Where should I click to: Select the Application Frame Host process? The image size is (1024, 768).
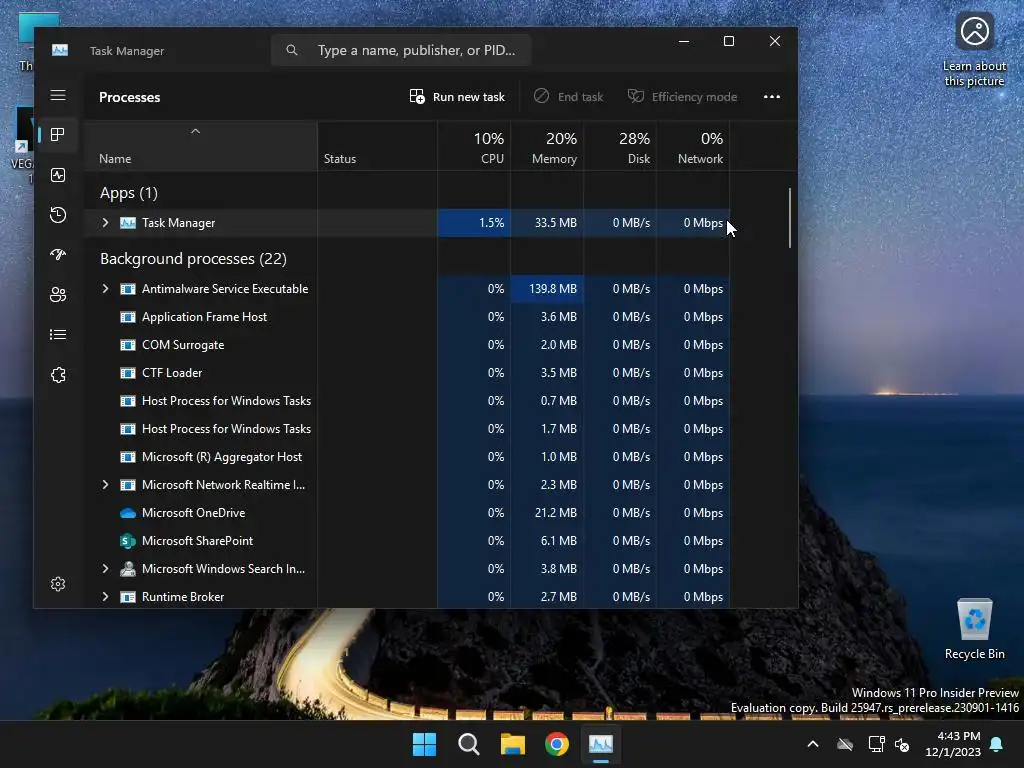407,317
